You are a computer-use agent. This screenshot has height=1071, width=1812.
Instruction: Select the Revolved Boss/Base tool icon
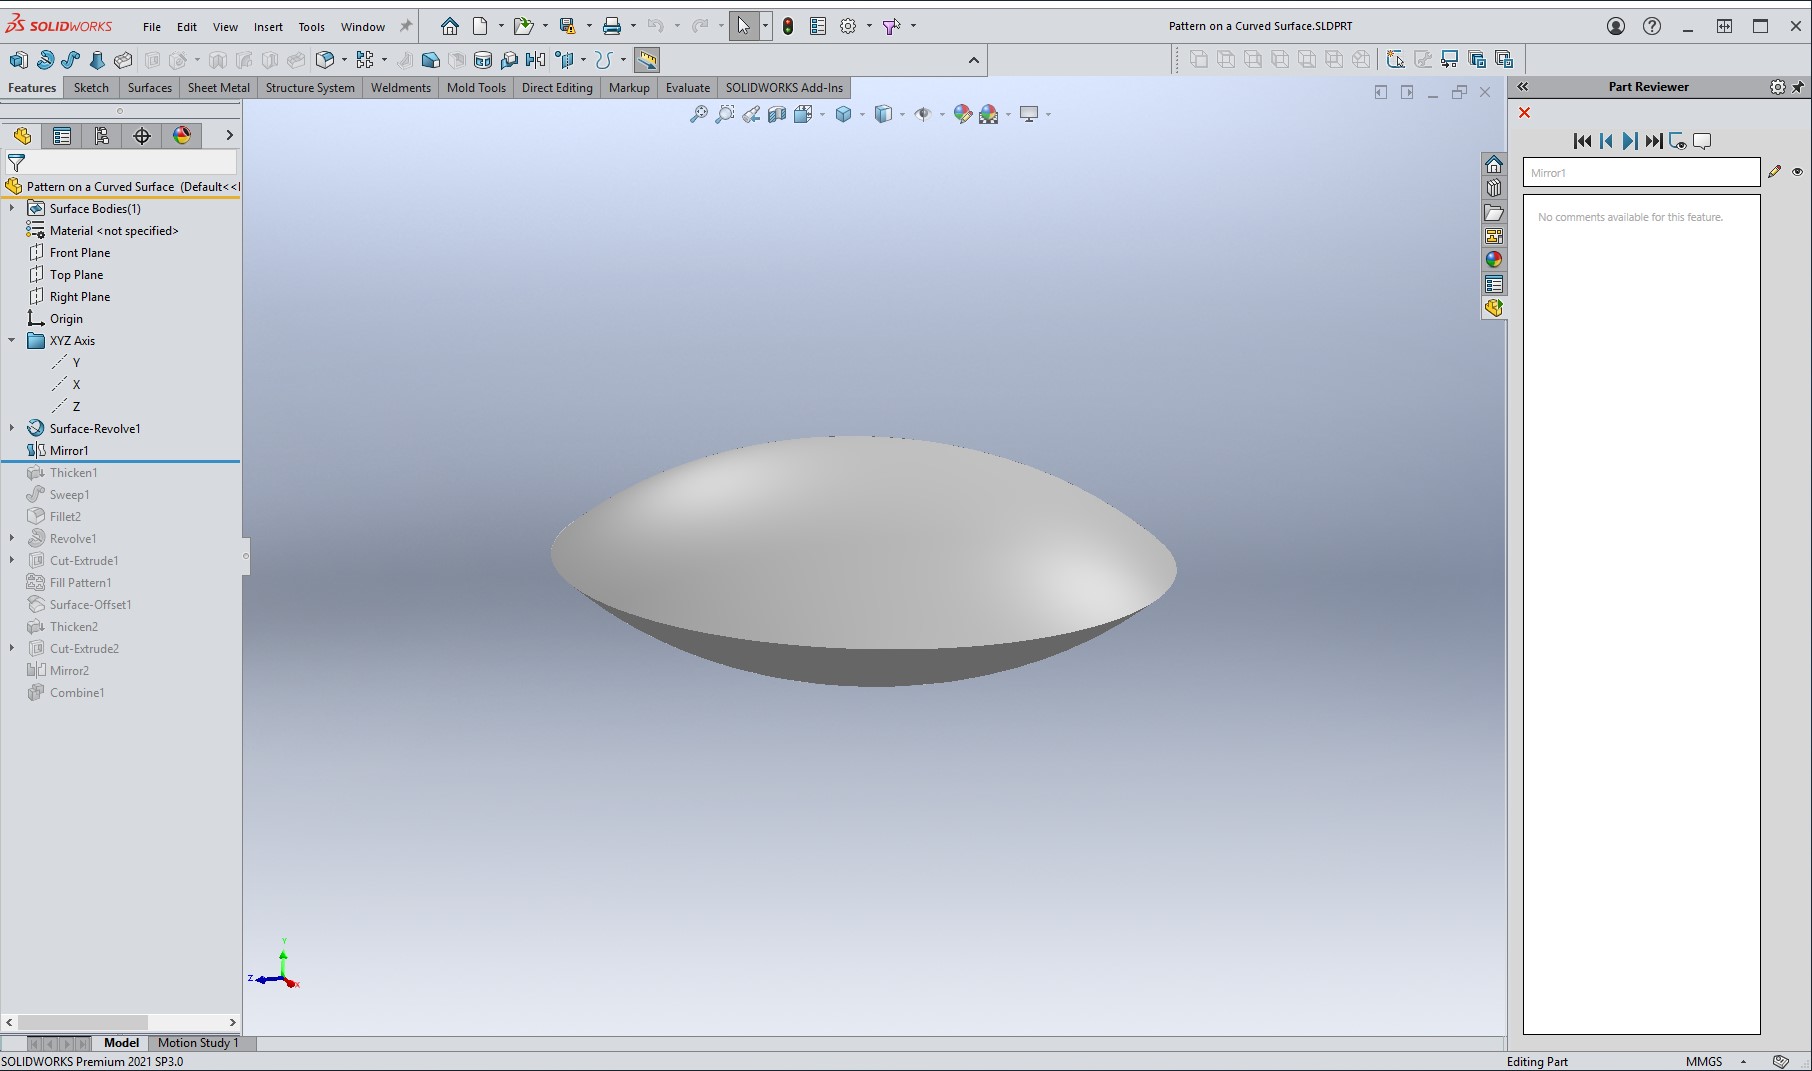pos(45,60)
